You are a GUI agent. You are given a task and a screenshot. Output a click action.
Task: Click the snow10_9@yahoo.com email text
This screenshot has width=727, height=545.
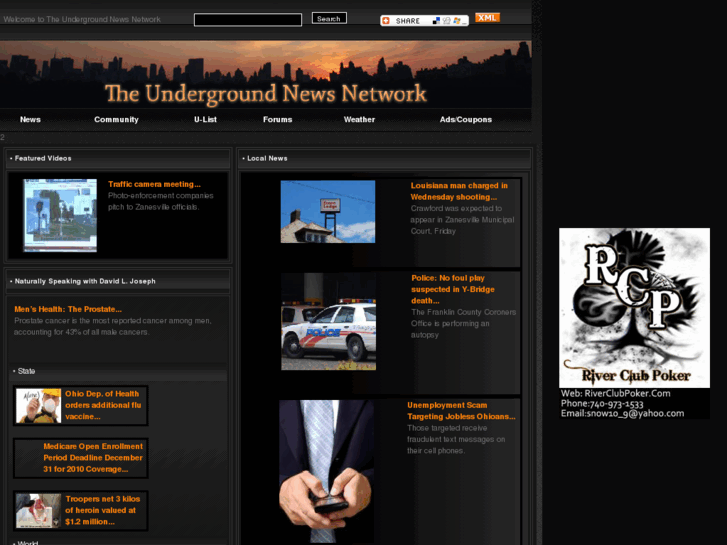pyautogui.click(x=635, y=413)
